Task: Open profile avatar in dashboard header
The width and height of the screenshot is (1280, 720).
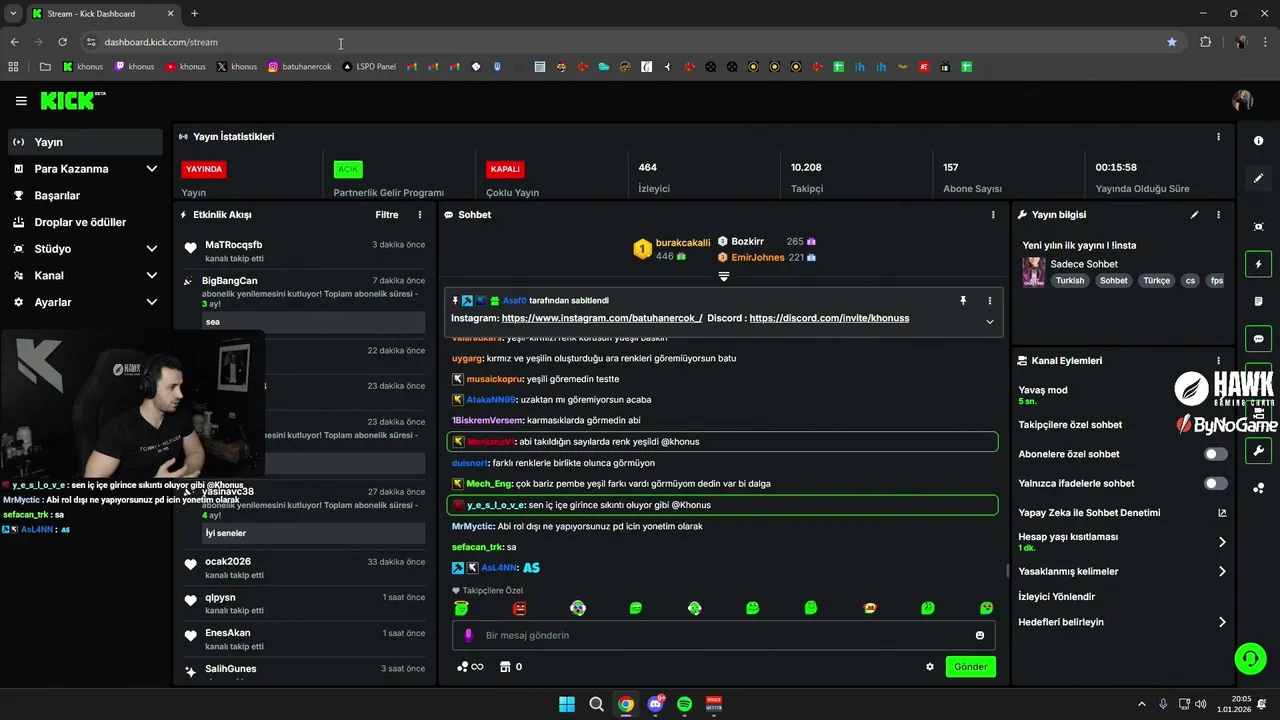Action: pyautogui.click(x=1243, y=101)
